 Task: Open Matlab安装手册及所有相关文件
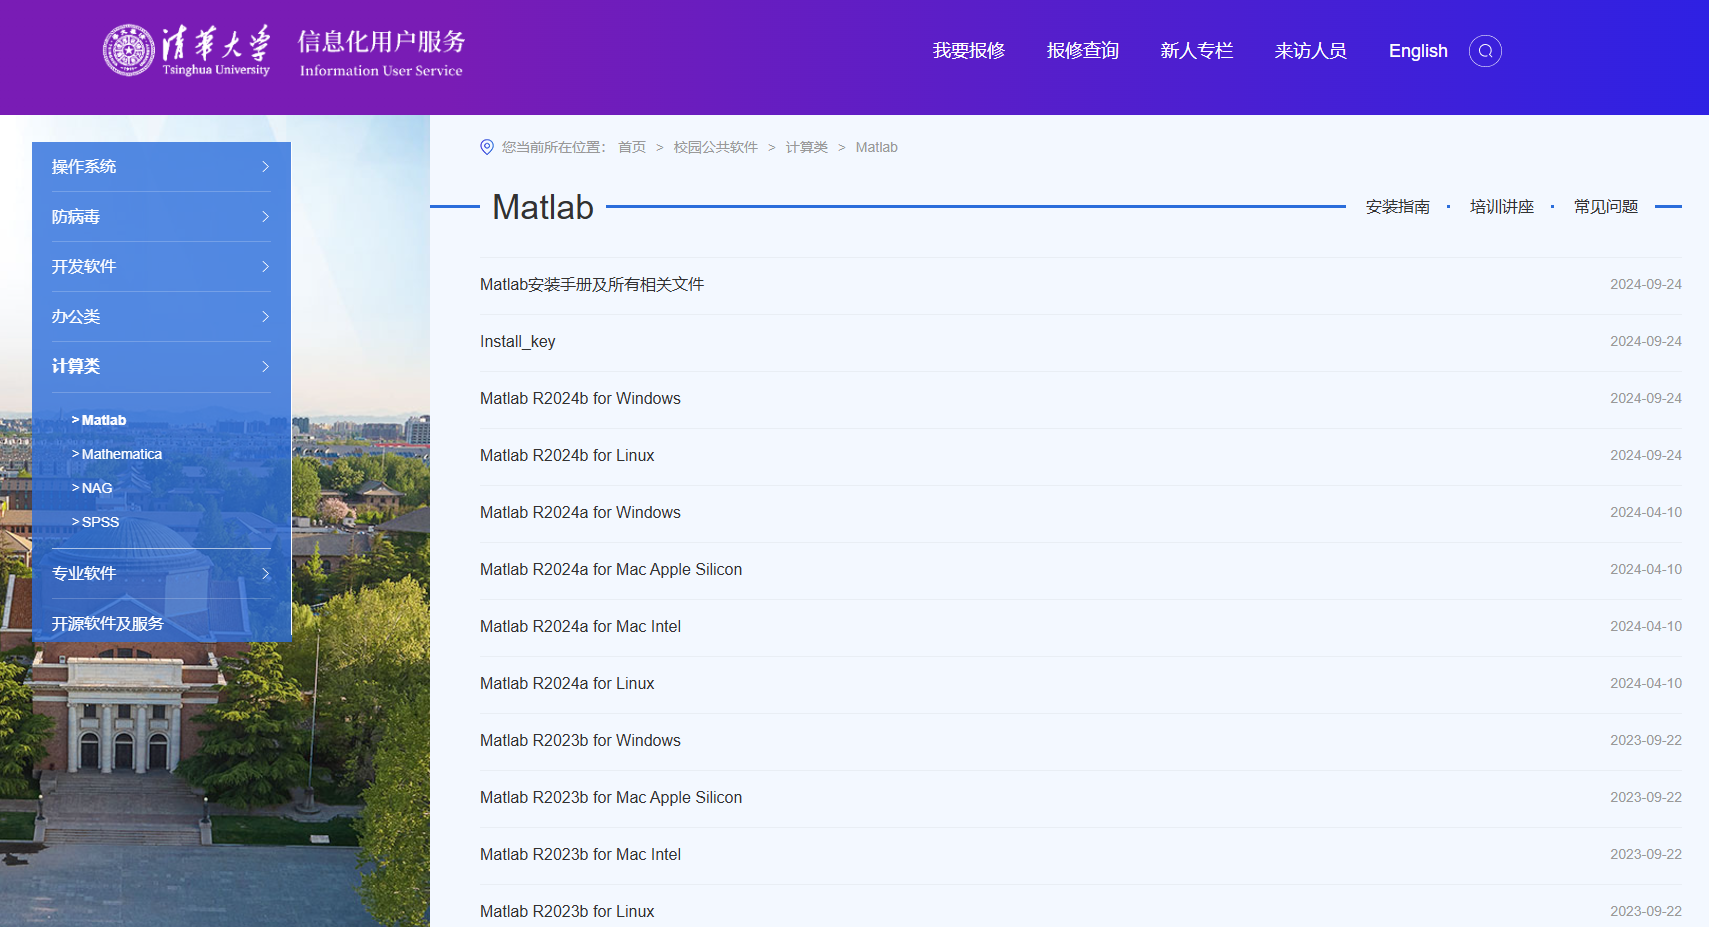pyautogui.click(x=592, y=285)
